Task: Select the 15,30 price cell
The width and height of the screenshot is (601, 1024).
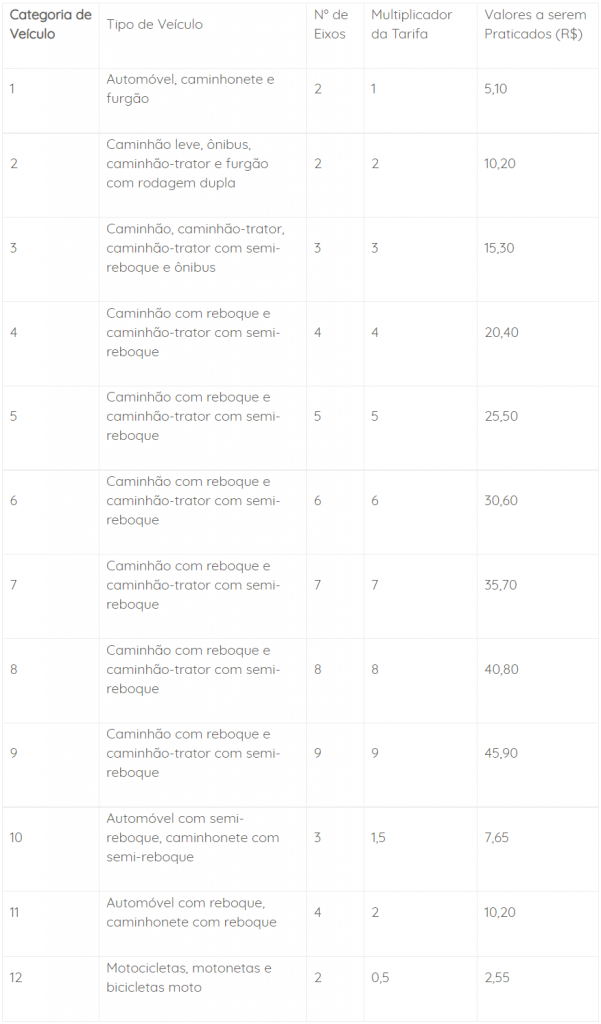Action: (499, 248)
